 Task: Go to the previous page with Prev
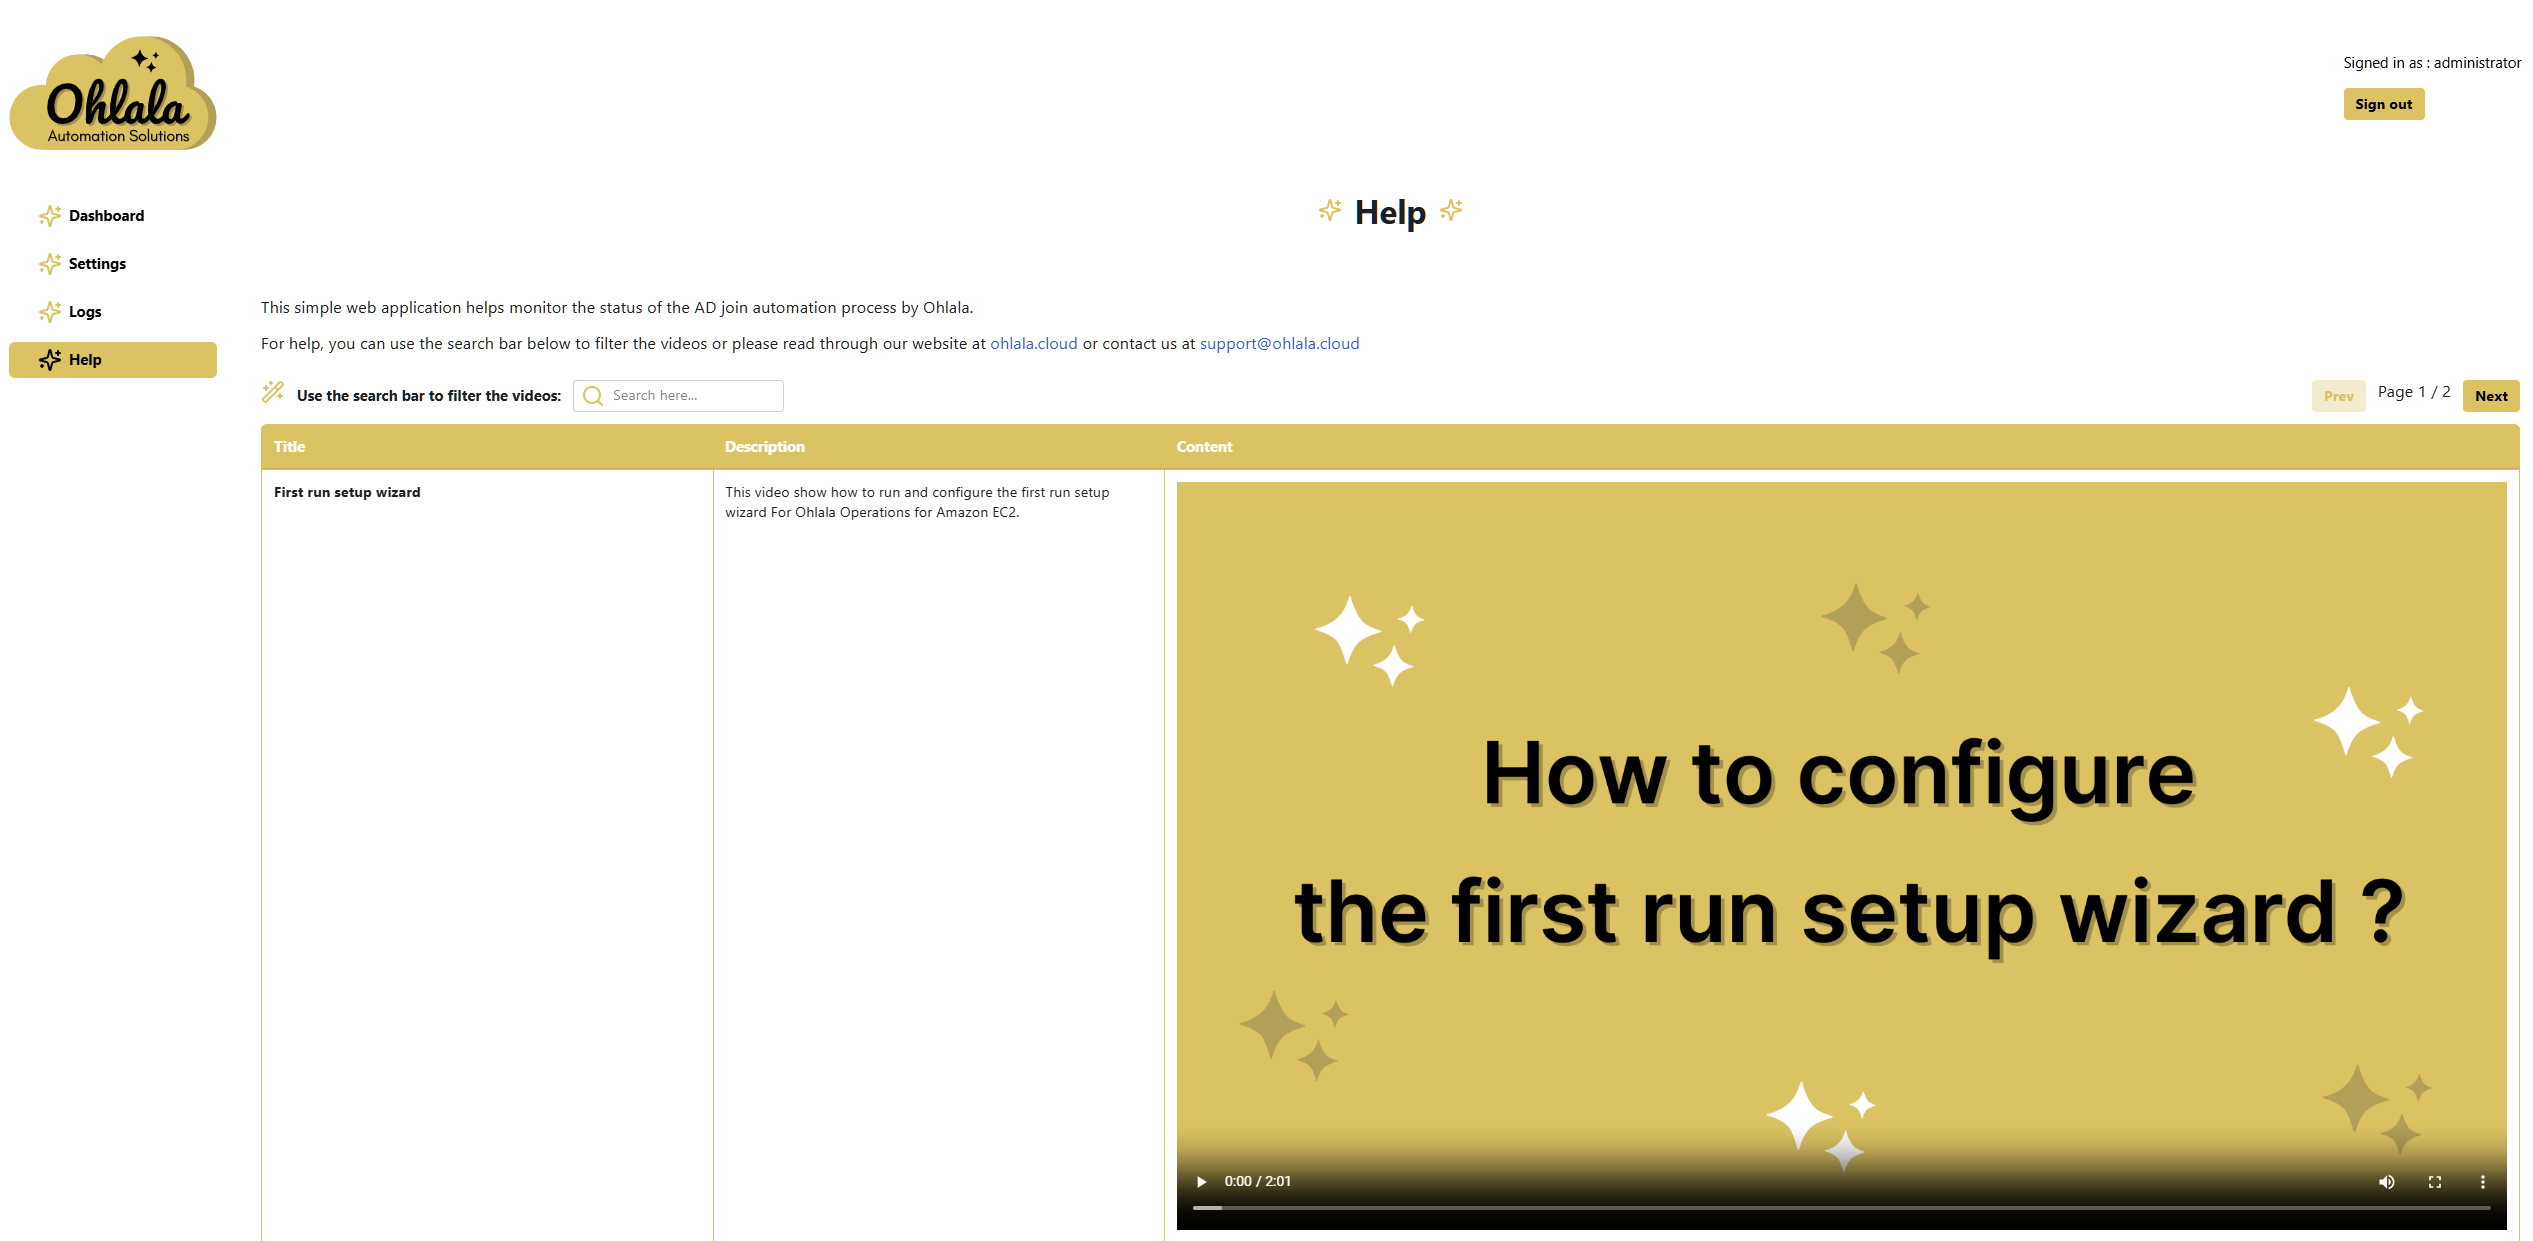(2338, 396)
